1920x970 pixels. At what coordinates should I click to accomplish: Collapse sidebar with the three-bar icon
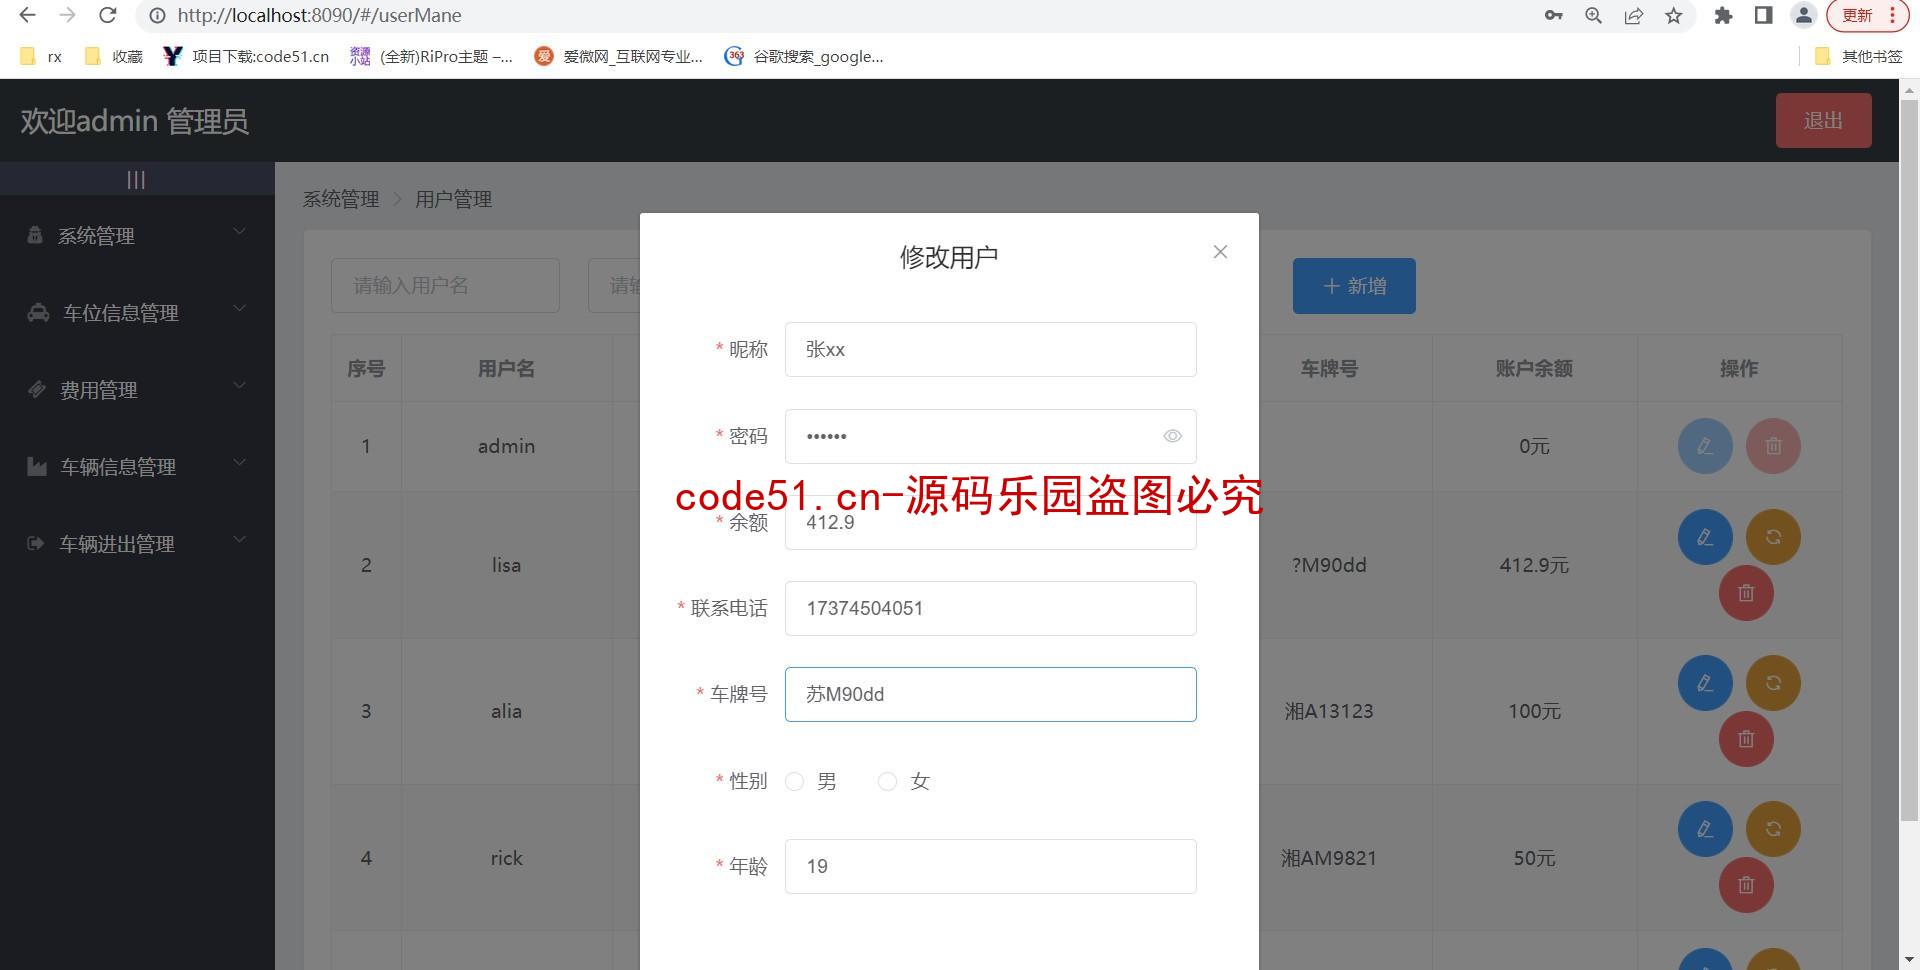tap(136, 180)
